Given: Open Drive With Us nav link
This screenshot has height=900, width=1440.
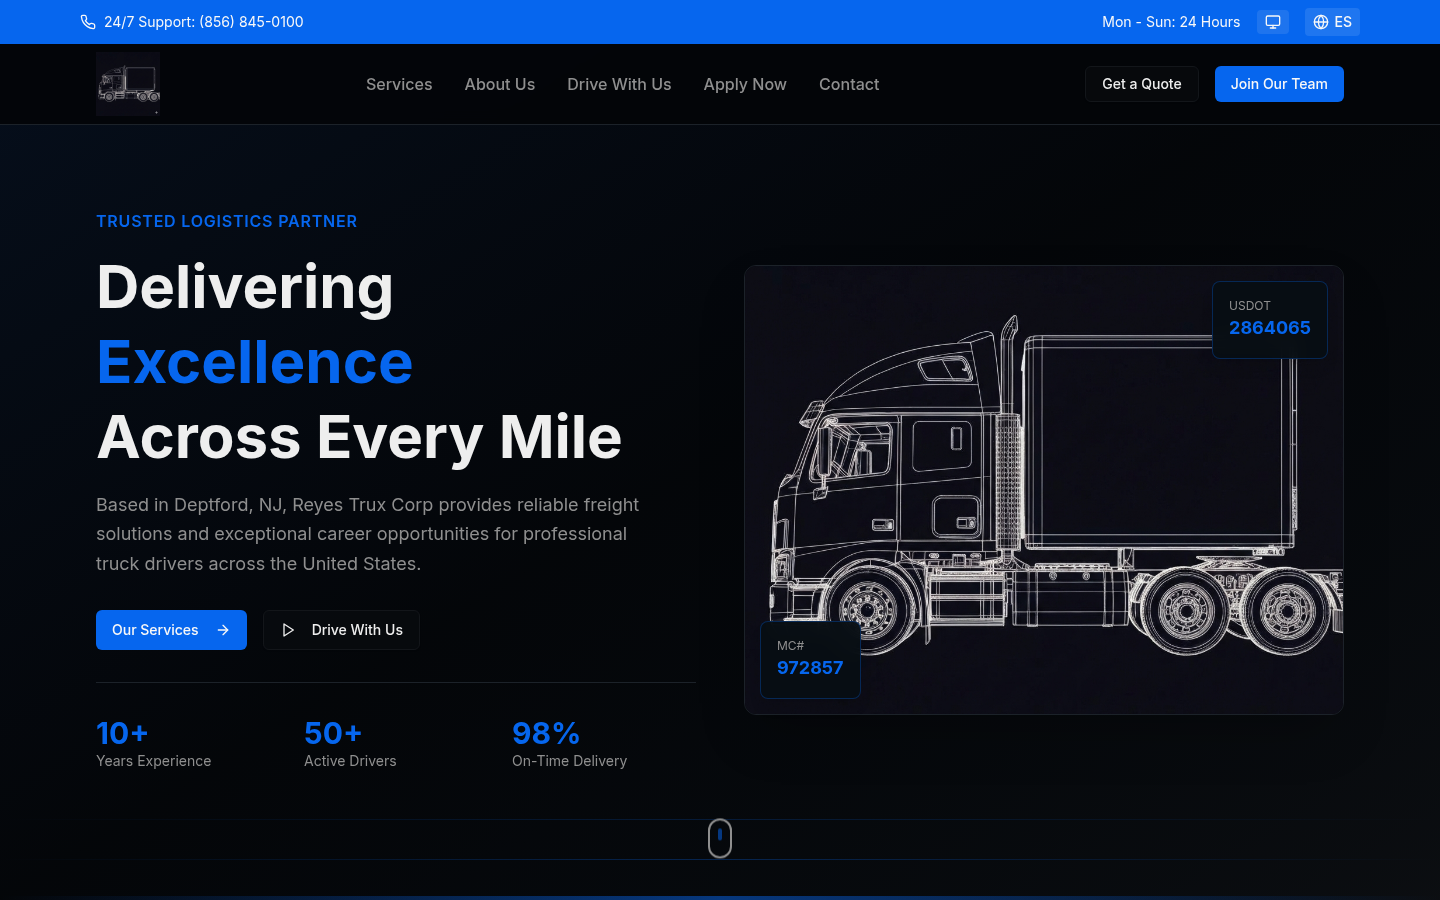Looking at the screenshot, I should 619,84.
